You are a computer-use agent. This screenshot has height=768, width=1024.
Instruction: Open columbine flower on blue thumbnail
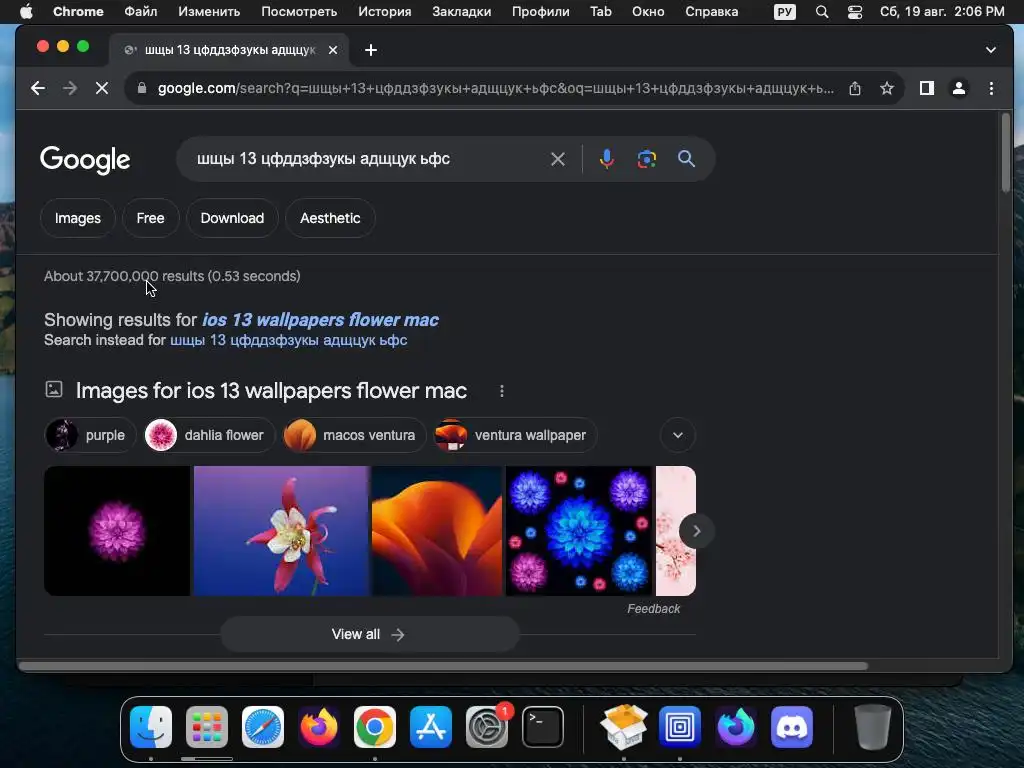click(281, 531)
